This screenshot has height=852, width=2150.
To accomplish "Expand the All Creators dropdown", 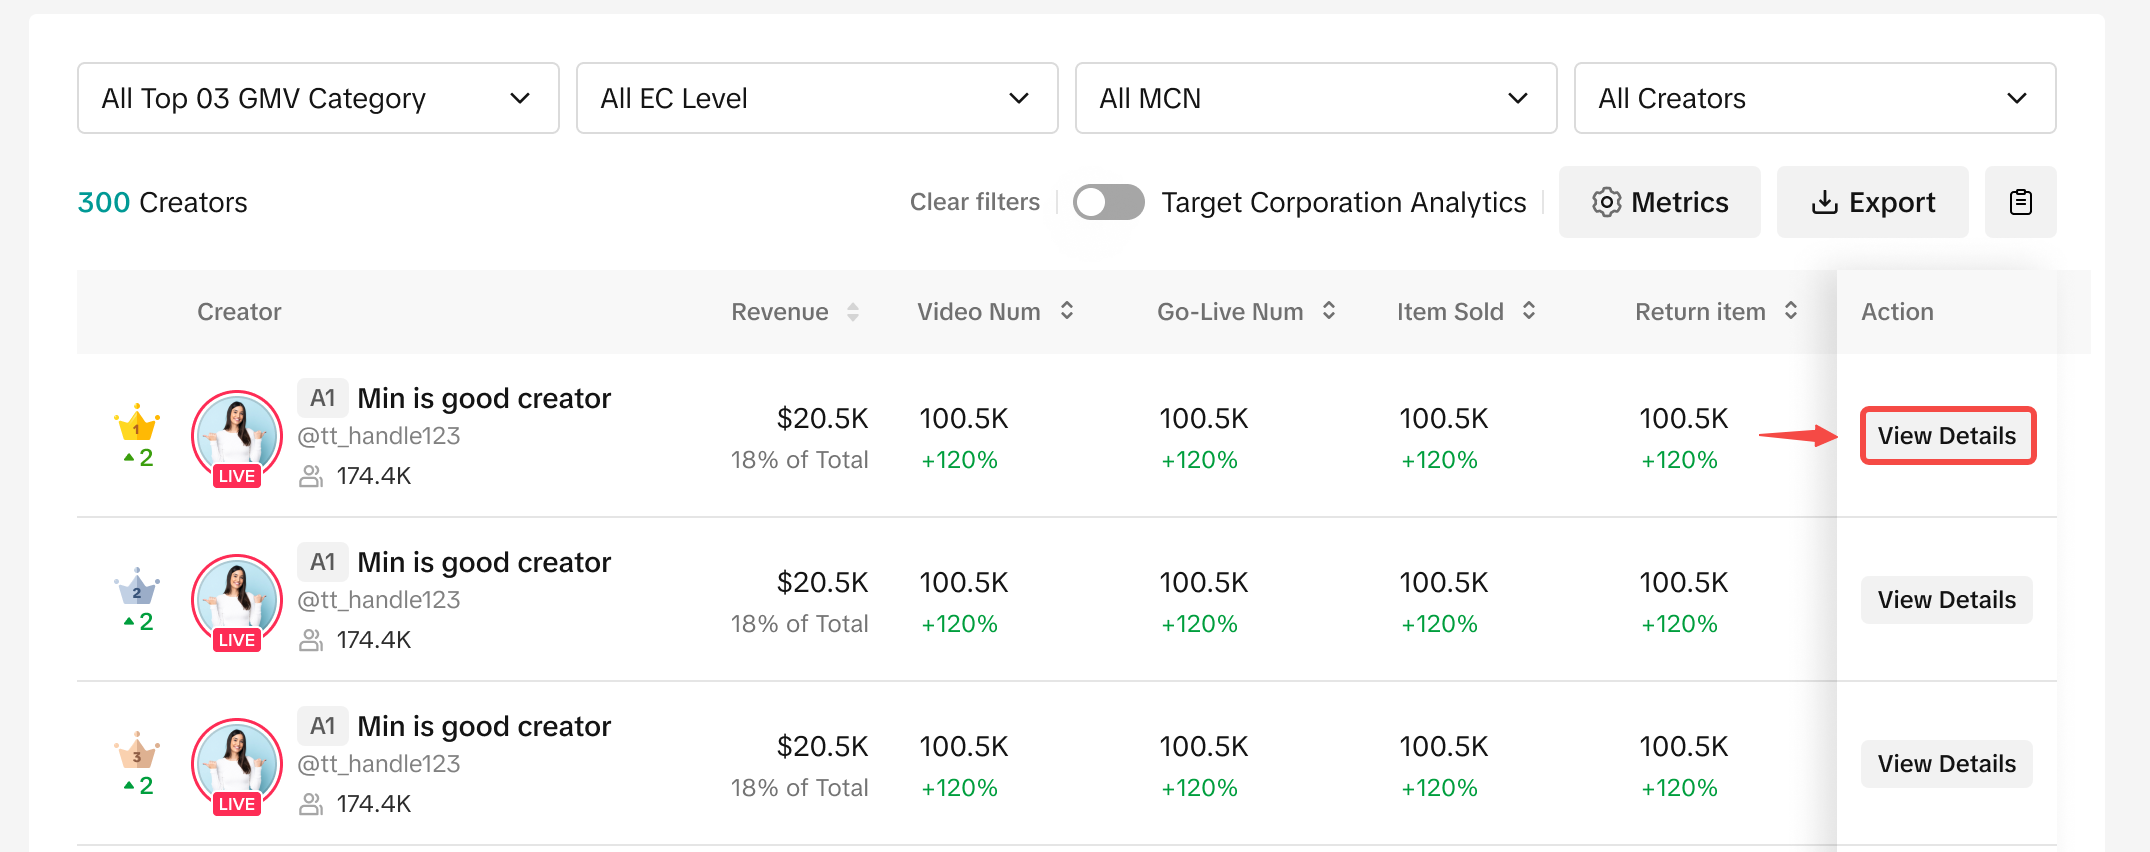I will click(1814, 98).
